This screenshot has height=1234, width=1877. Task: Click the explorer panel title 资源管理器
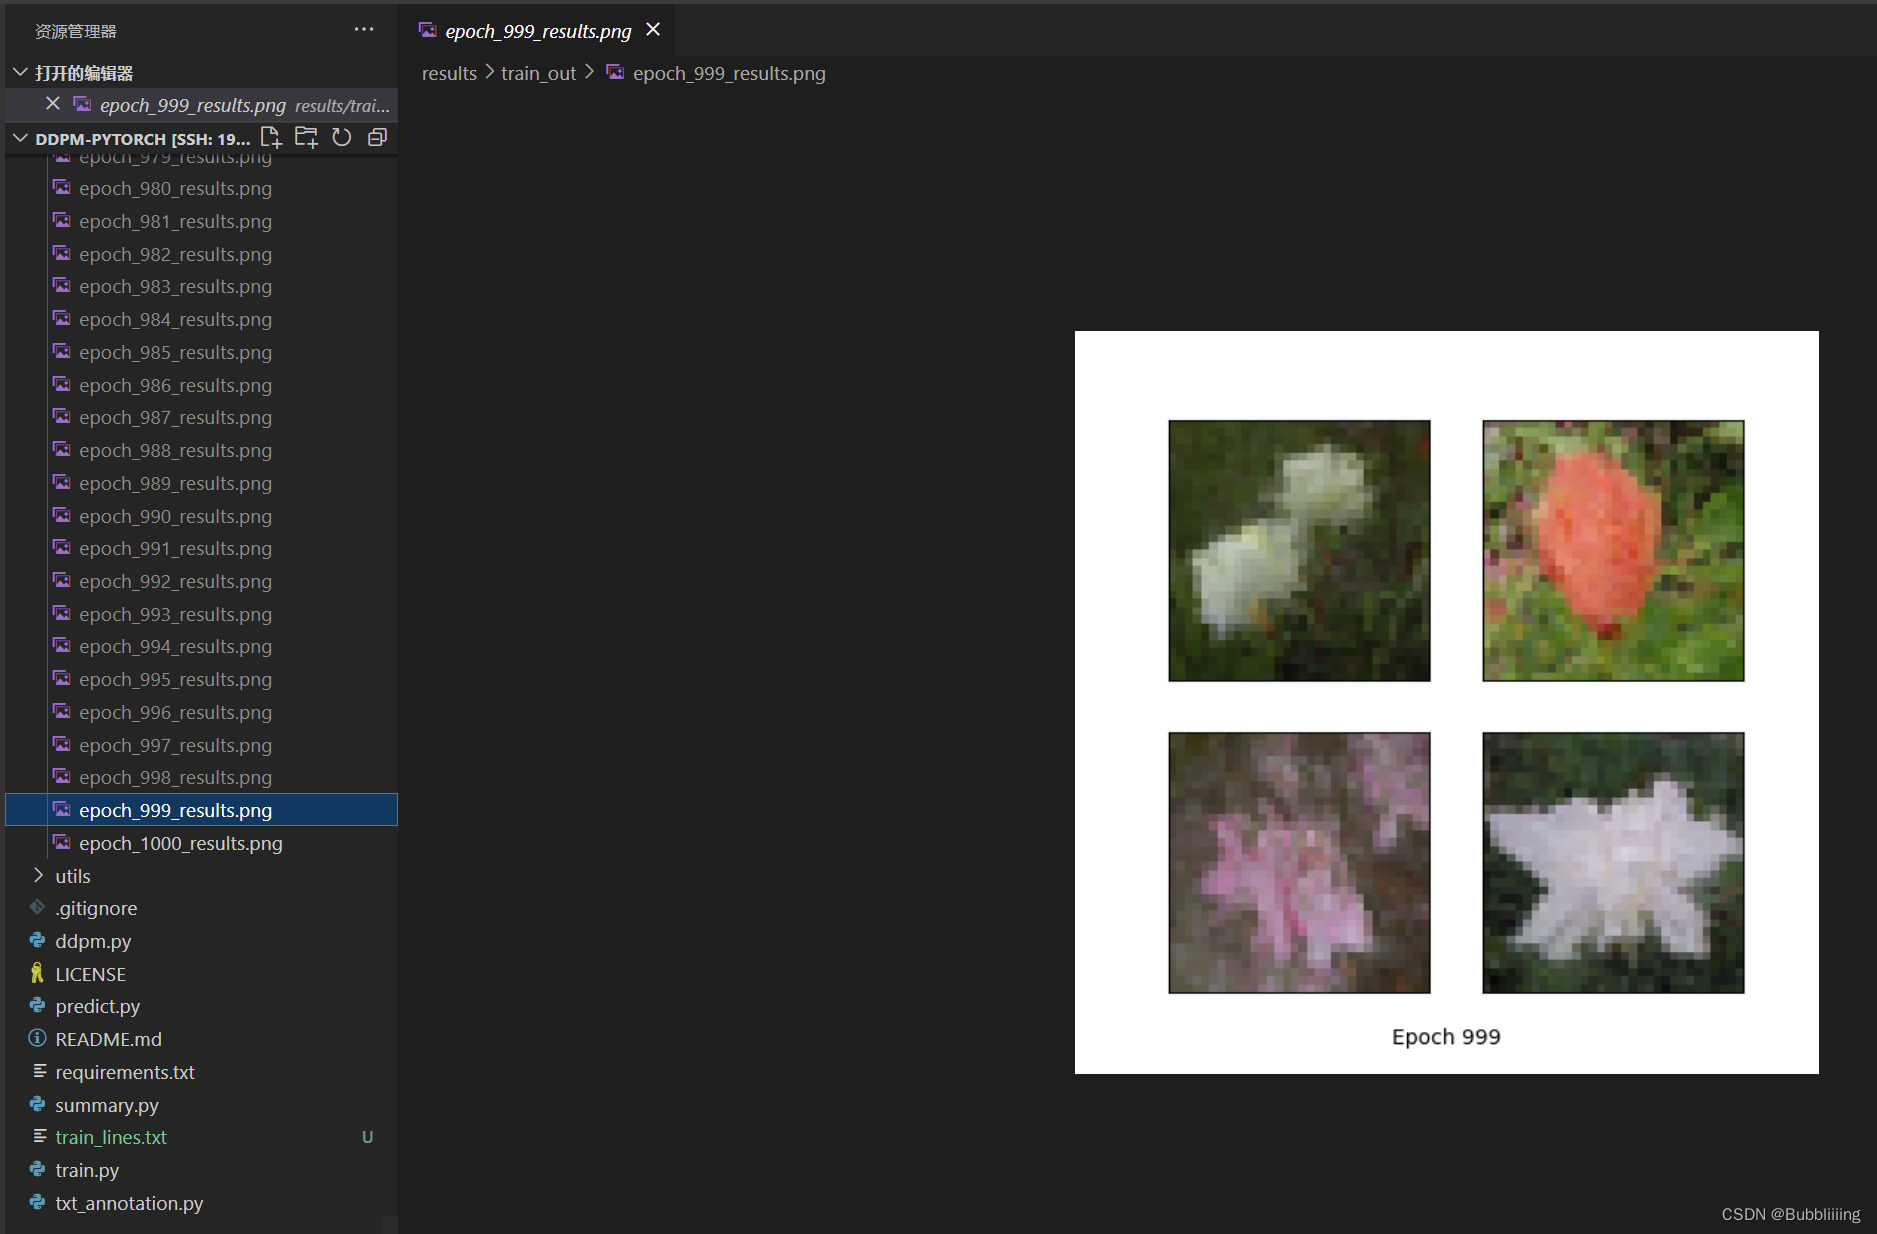[x=76, y=31]
